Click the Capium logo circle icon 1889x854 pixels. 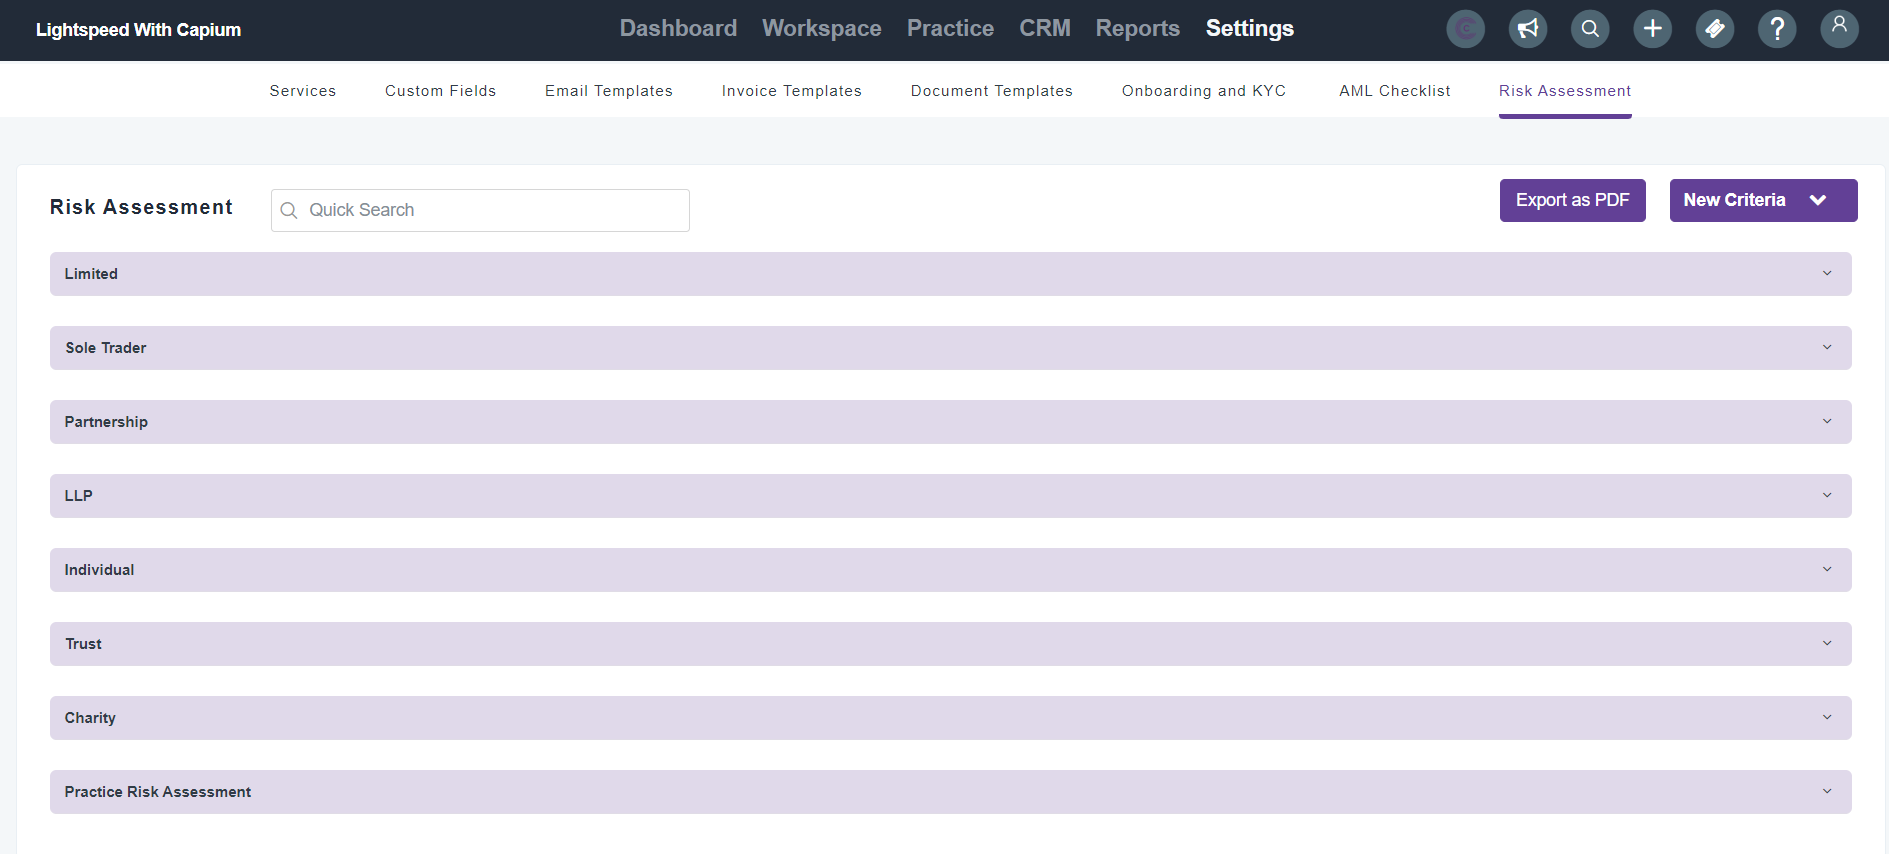tap(1465, 29)
